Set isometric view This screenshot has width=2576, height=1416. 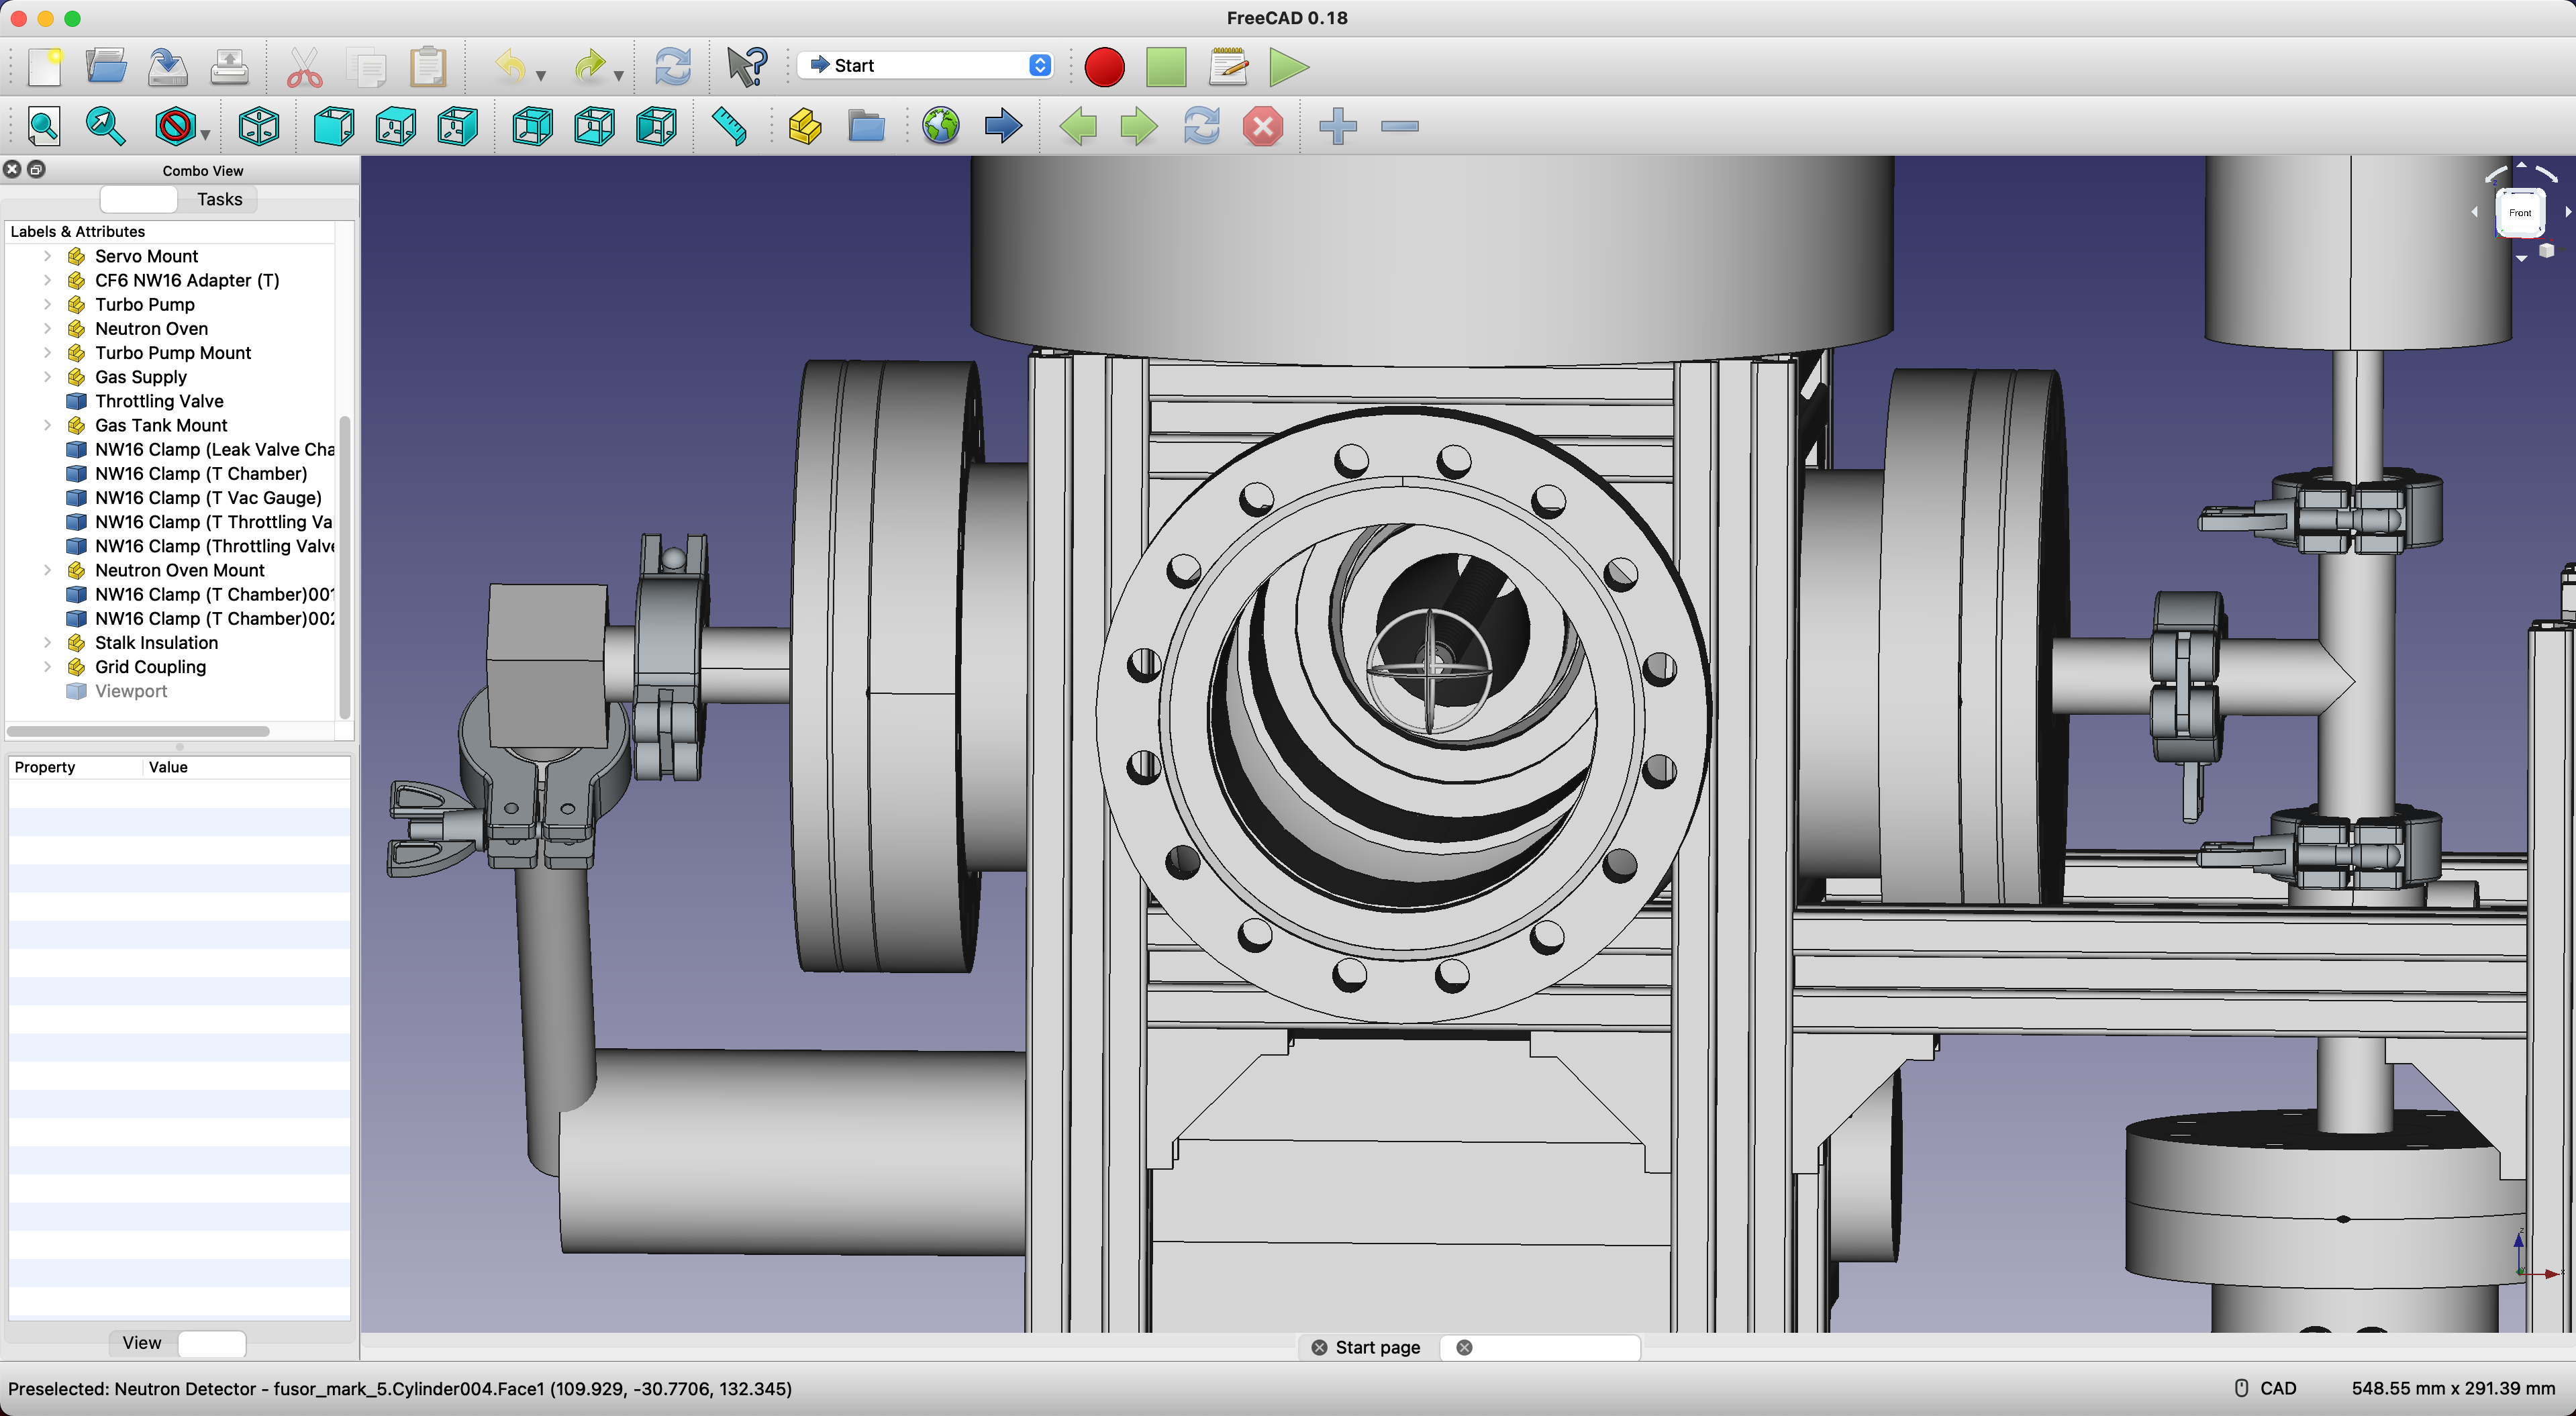pos(258,126)
